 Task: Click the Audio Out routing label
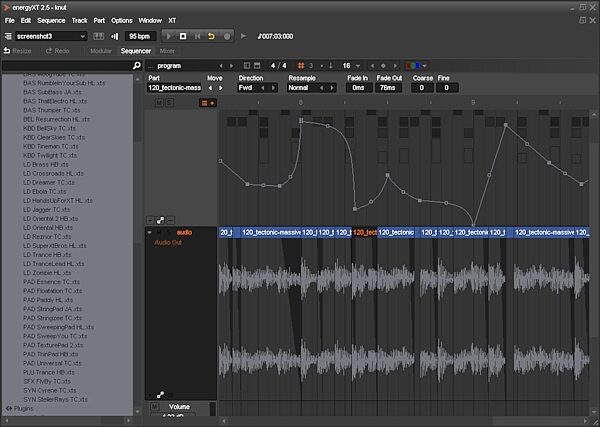click(168, 242)
